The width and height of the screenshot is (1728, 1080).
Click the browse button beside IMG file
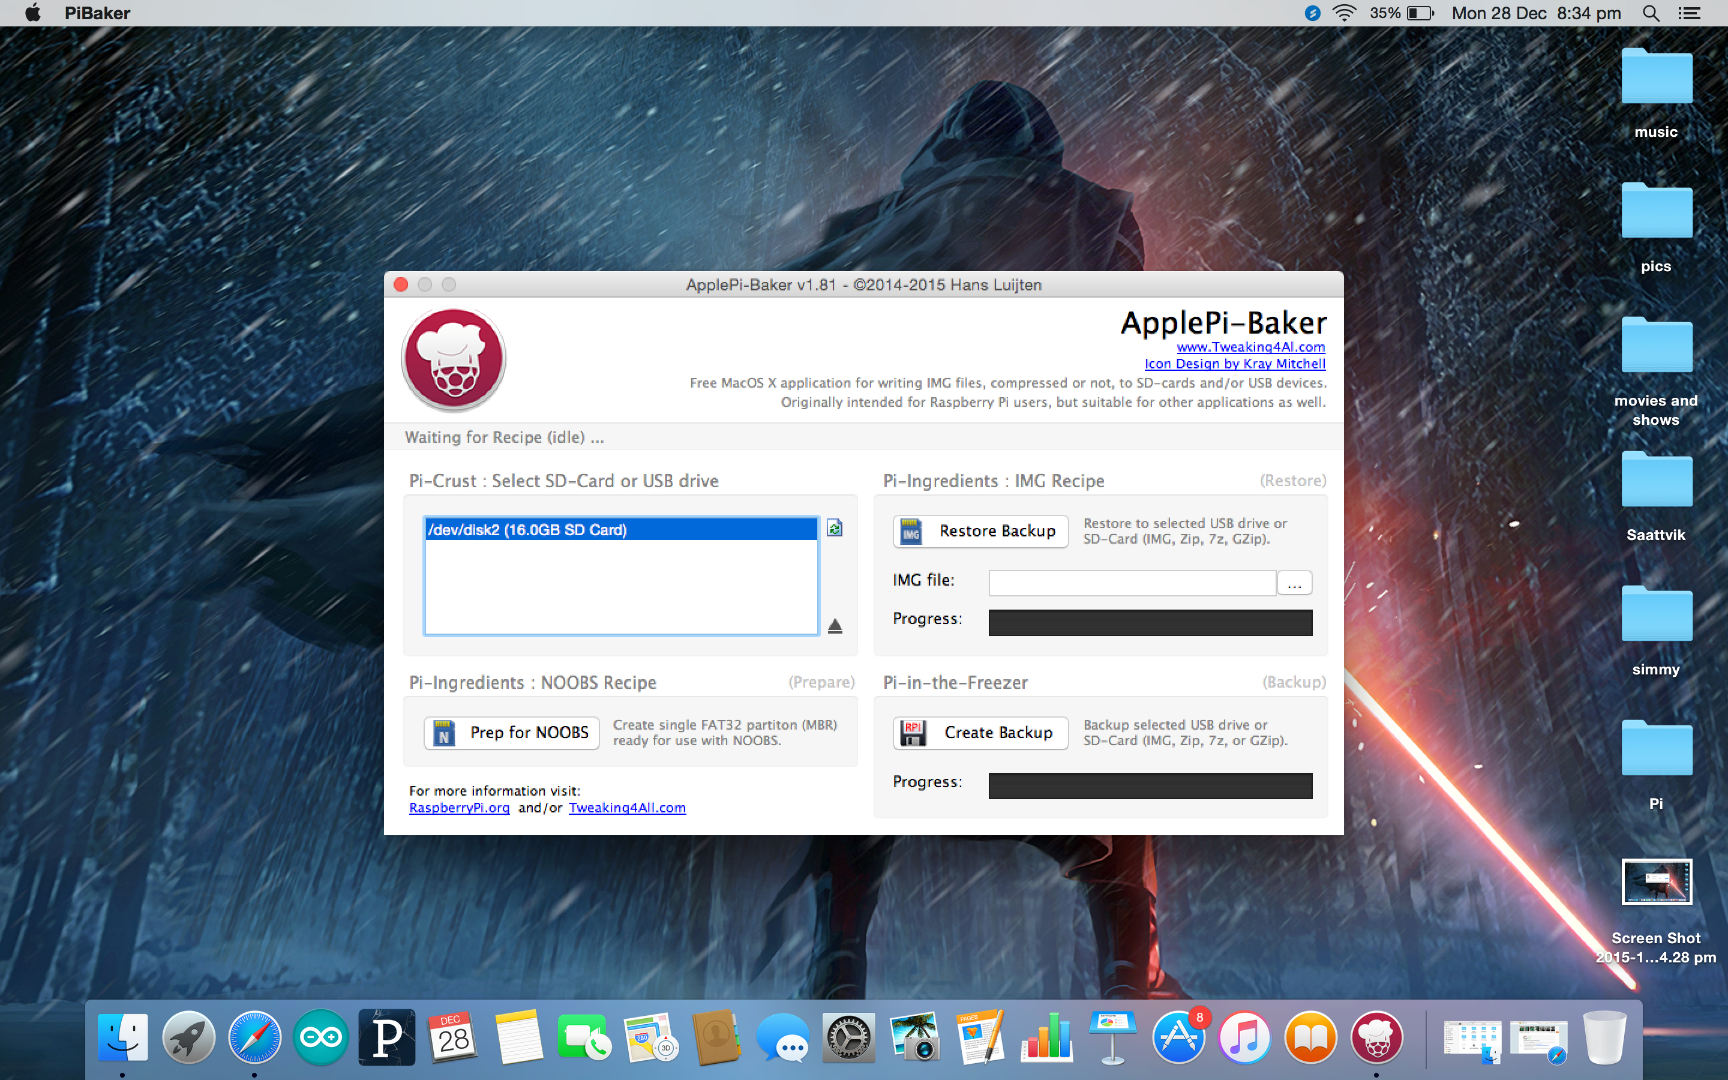(x=1294, y=582)
